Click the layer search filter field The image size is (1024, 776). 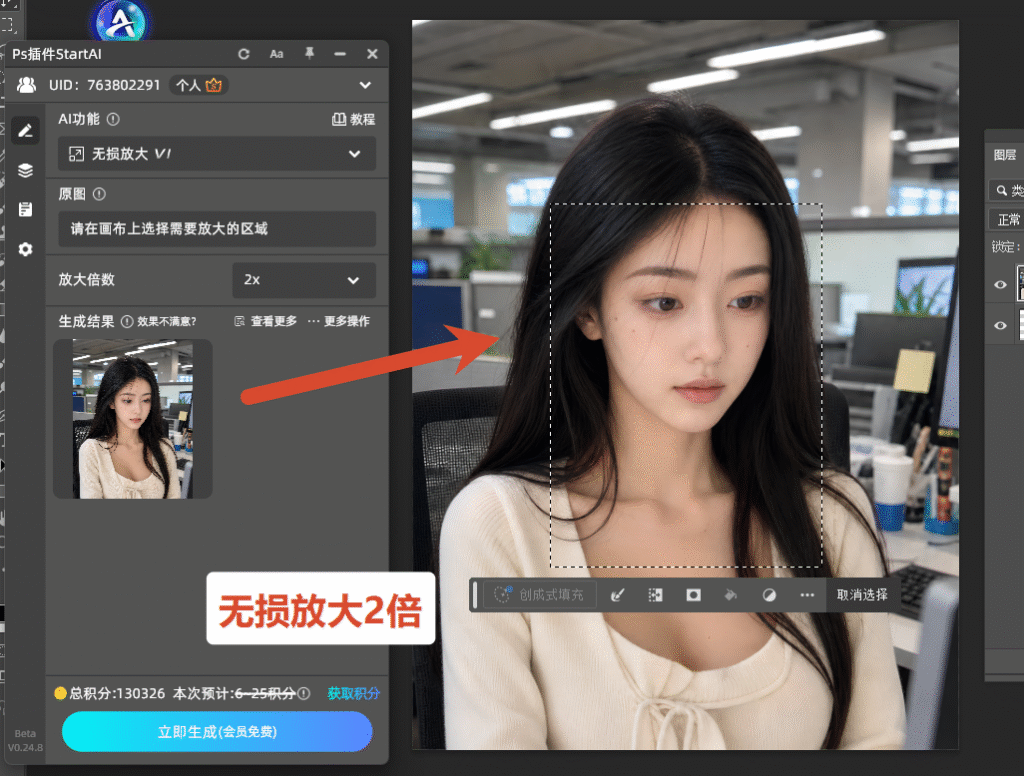click(x=1006, y=191)
